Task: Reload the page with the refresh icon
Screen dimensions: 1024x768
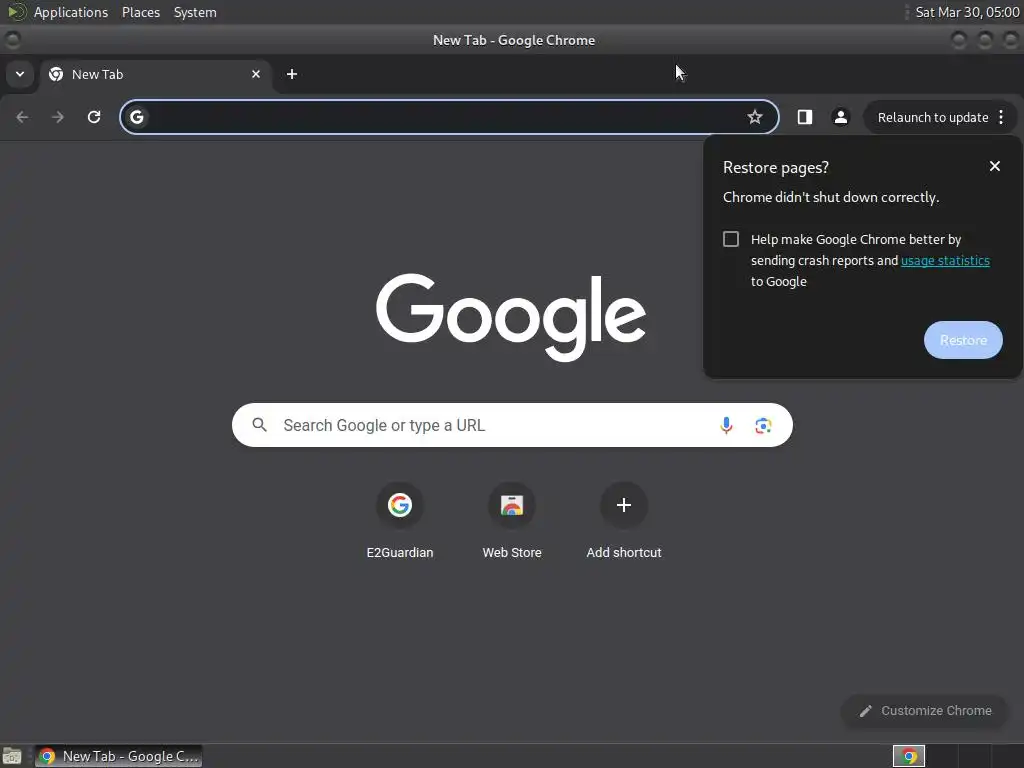Action: (x=94, y=117)
